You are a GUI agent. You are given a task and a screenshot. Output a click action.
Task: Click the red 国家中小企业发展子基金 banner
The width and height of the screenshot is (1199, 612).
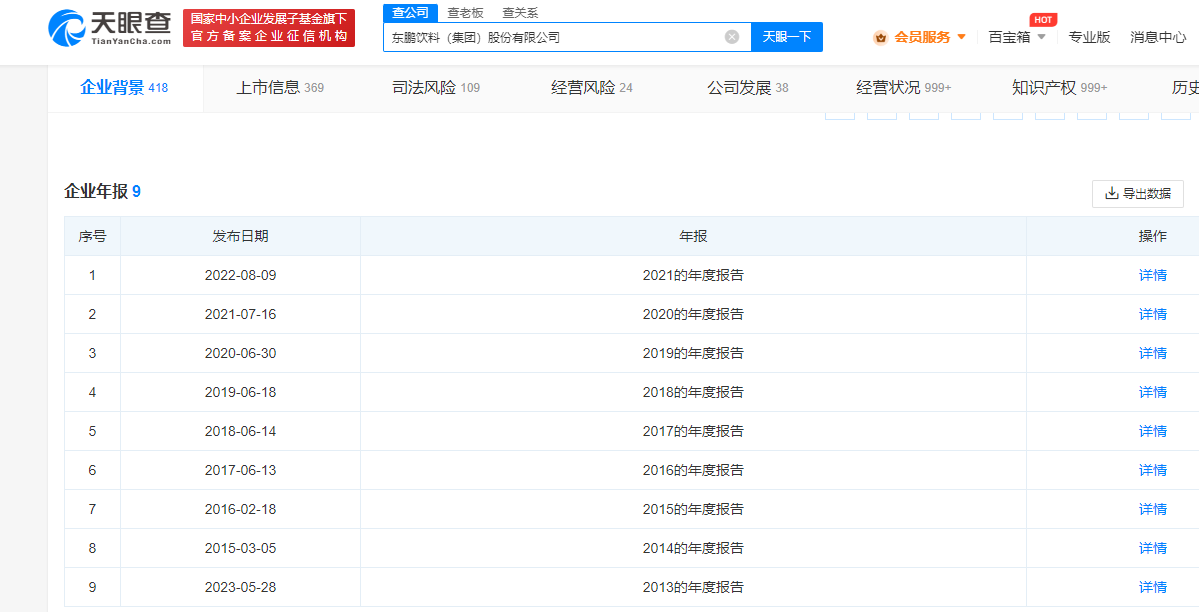click(x=269, y=27)
